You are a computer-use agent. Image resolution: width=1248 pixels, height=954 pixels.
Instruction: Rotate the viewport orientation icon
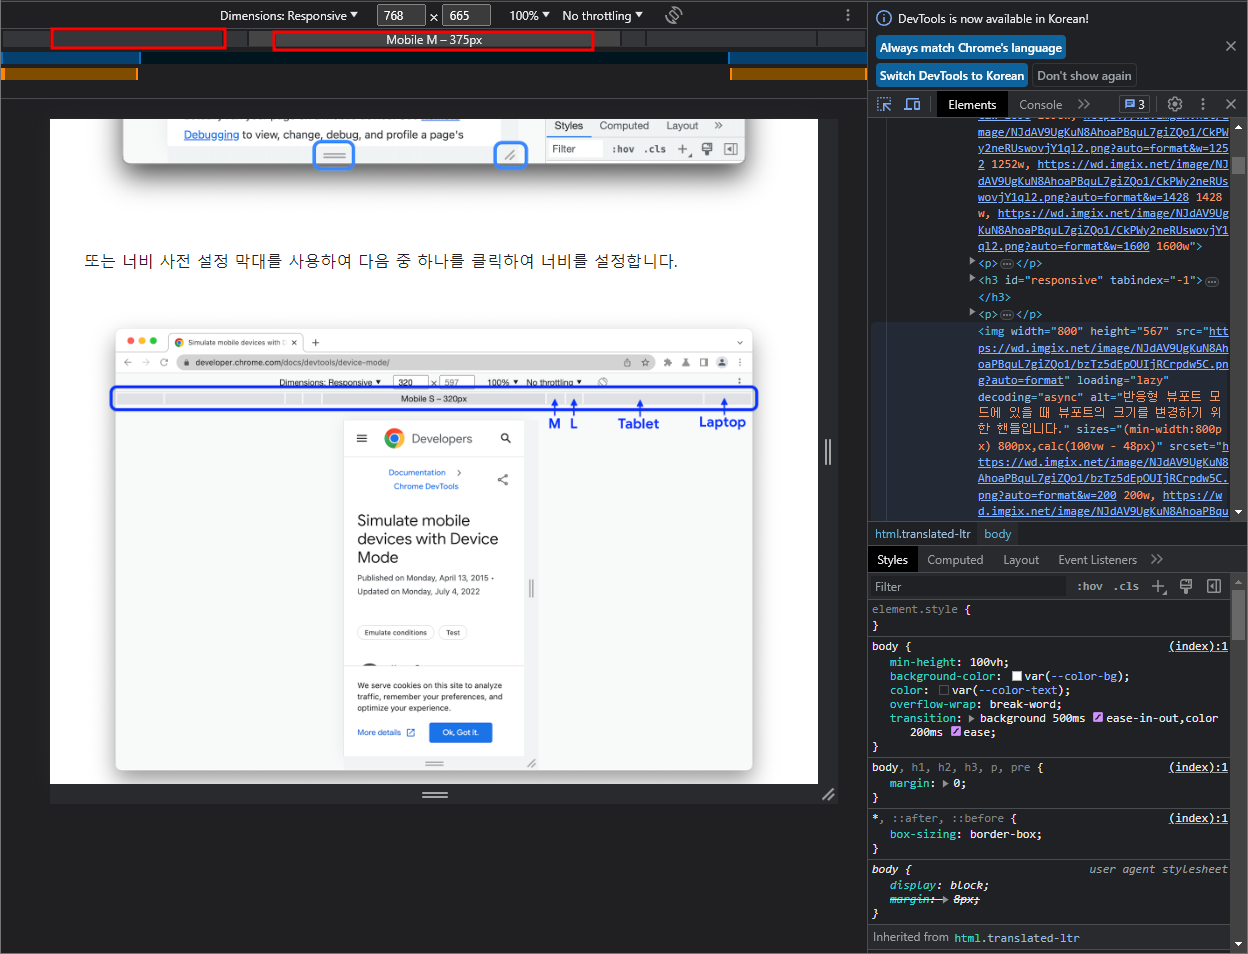pyautogui.click(x=674, y=15)
